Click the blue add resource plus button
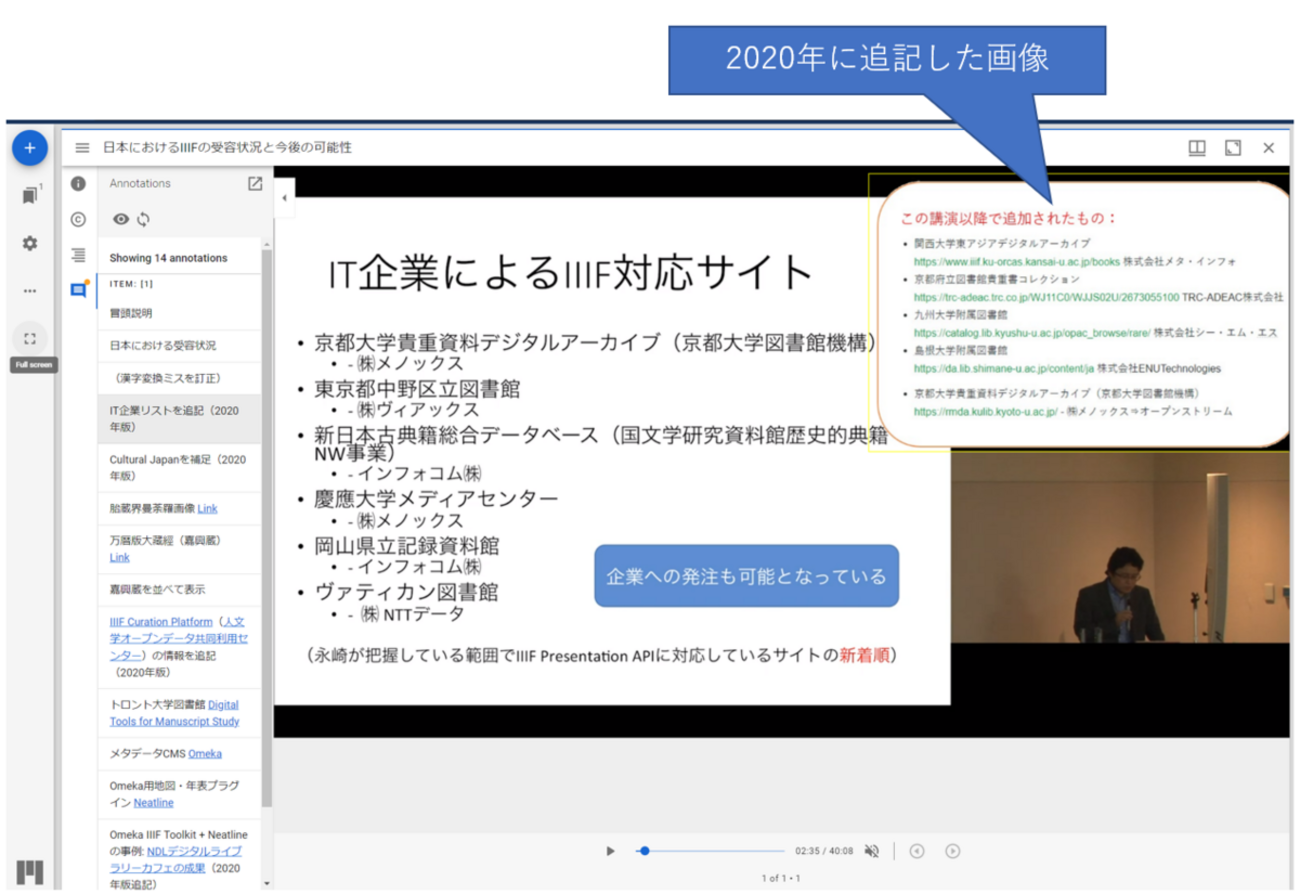The height and width of the screenshot is (894, 1300). click(x=30, y=148)
